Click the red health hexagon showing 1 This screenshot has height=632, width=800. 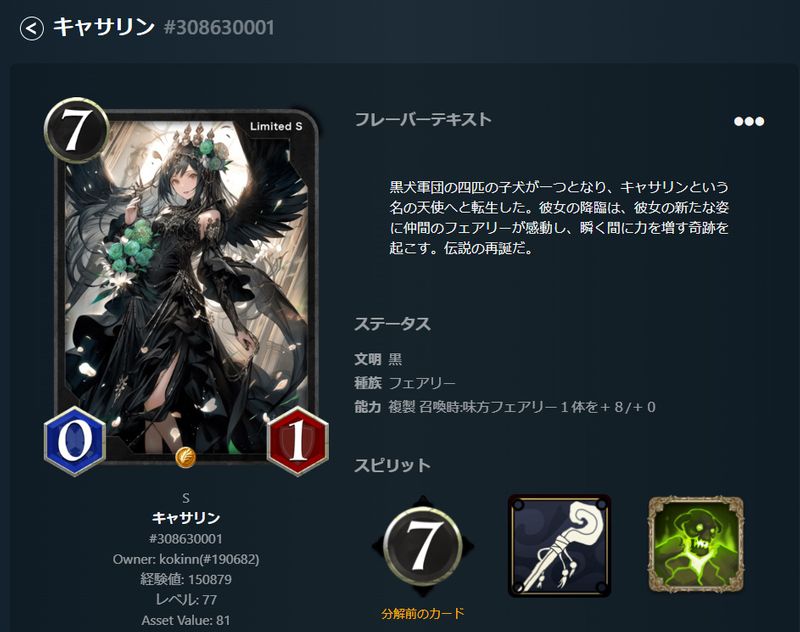coord(297,441)
